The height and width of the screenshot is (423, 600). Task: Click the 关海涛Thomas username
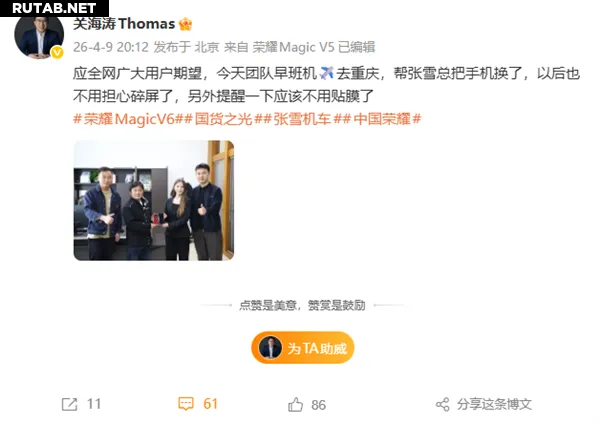click(124, 24)
